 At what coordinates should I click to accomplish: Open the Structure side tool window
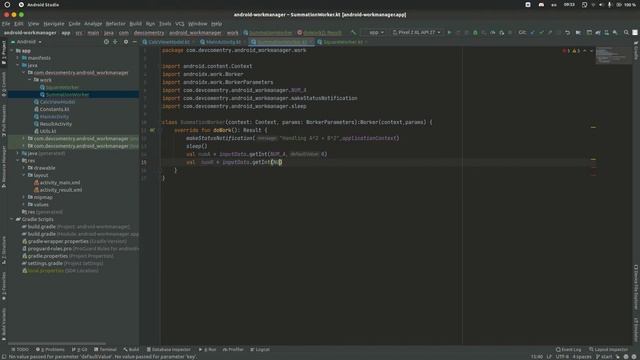click(x=4, y=250)
